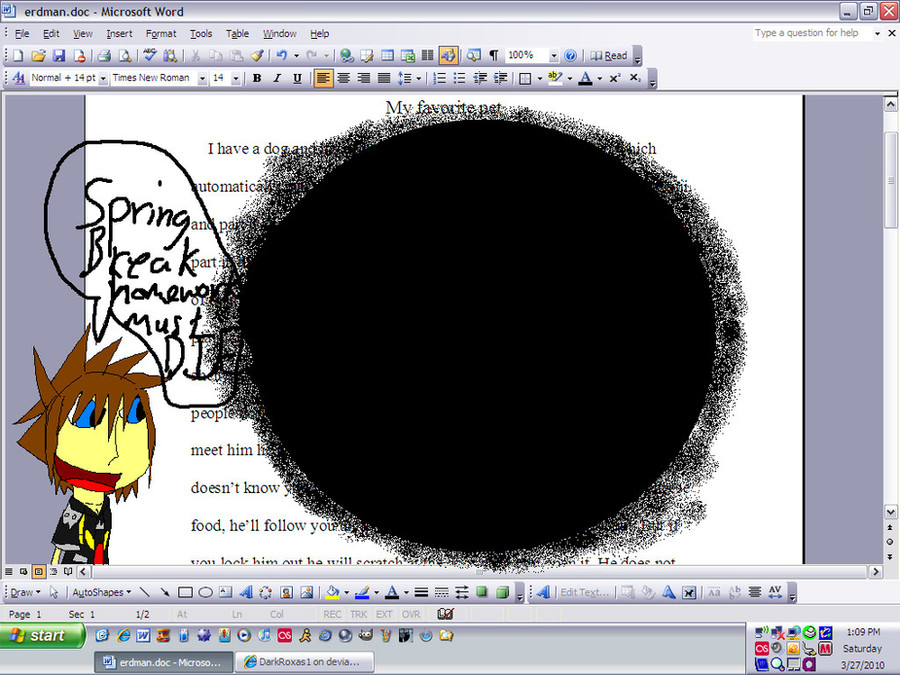This screenshot has height=675, width=900.
Task: Apply Fill Color paint bucket in Drawing toolbar
Action: coord(332,592)
